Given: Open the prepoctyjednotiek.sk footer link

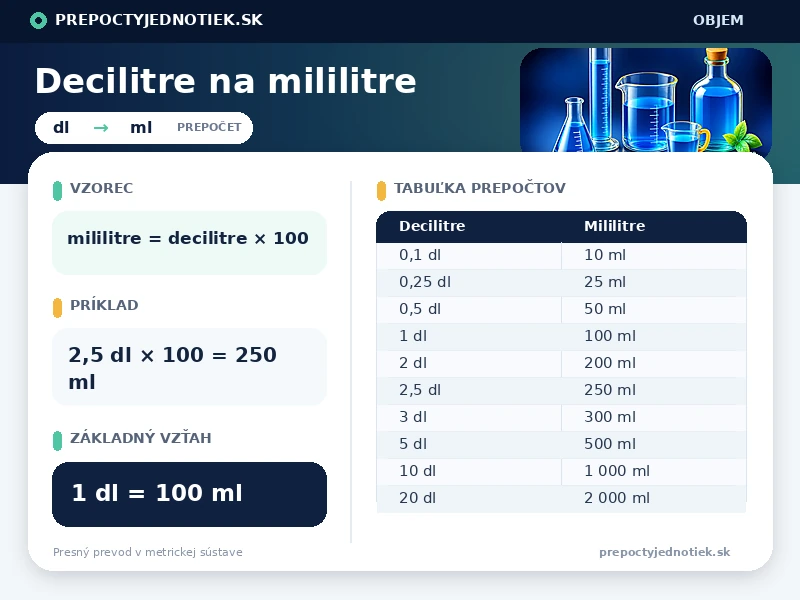Looking at the screenshot, I should pos(664,553).
